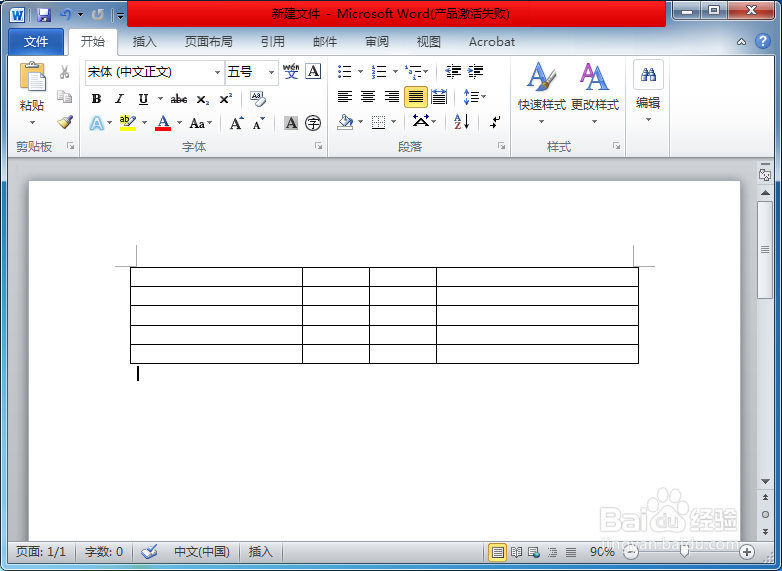Viewport: 782px width, 571px height.
Task: Toggle subscript formatting
Action: tap(202, 99)
